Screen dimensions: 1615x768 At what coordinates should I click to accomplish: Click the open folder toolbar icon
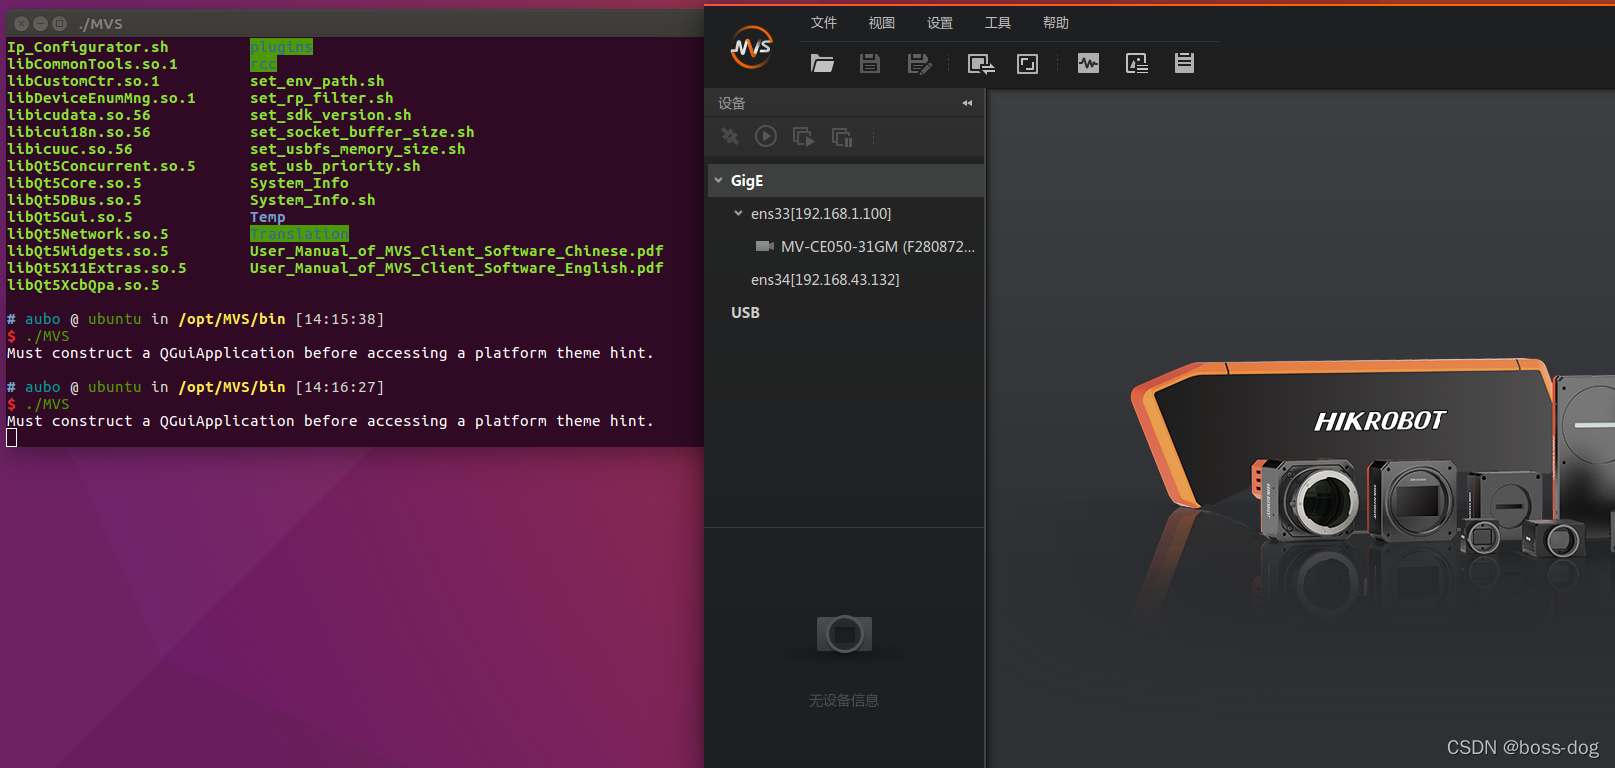[x=822, y=64]
